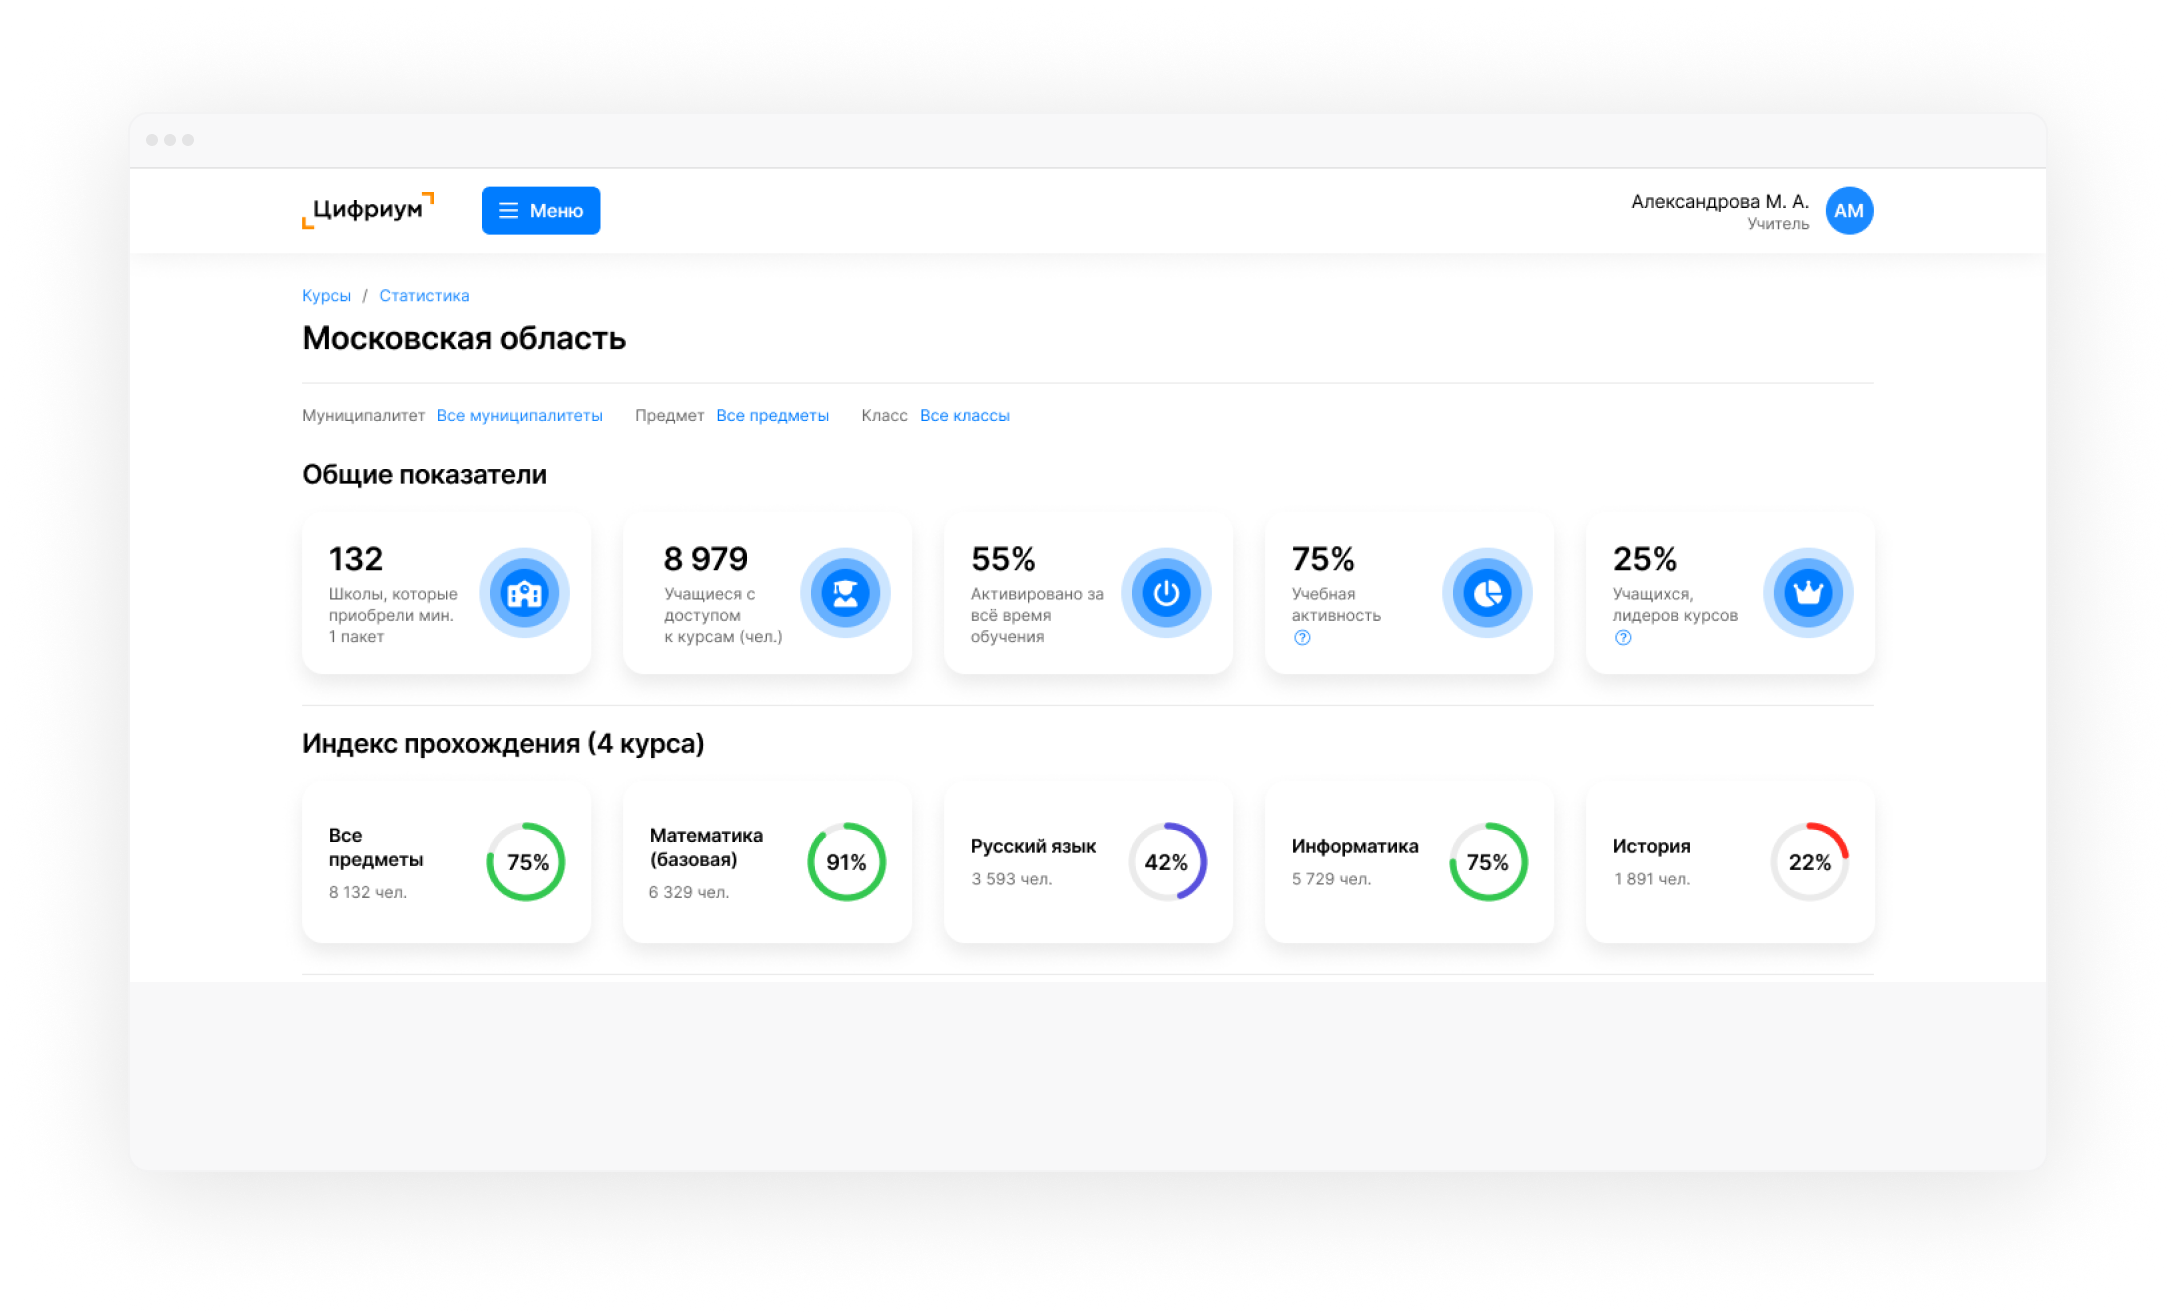
Task: Click the AM user avatar
Action: coord(1849,211)
